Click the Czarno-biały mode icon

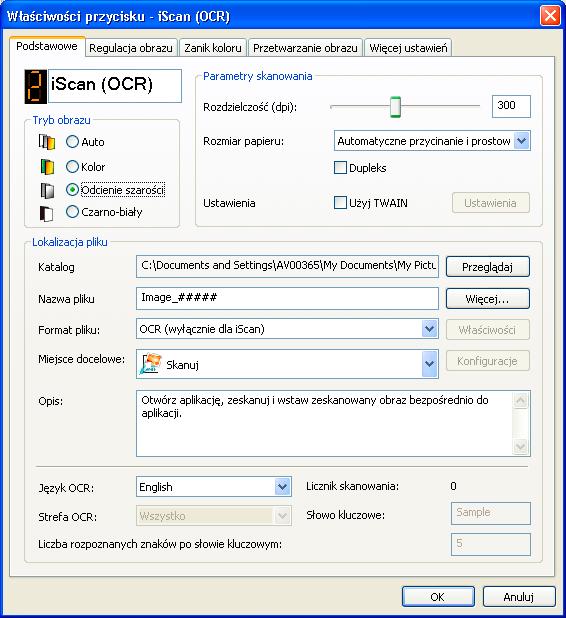[x=47, y=213]
